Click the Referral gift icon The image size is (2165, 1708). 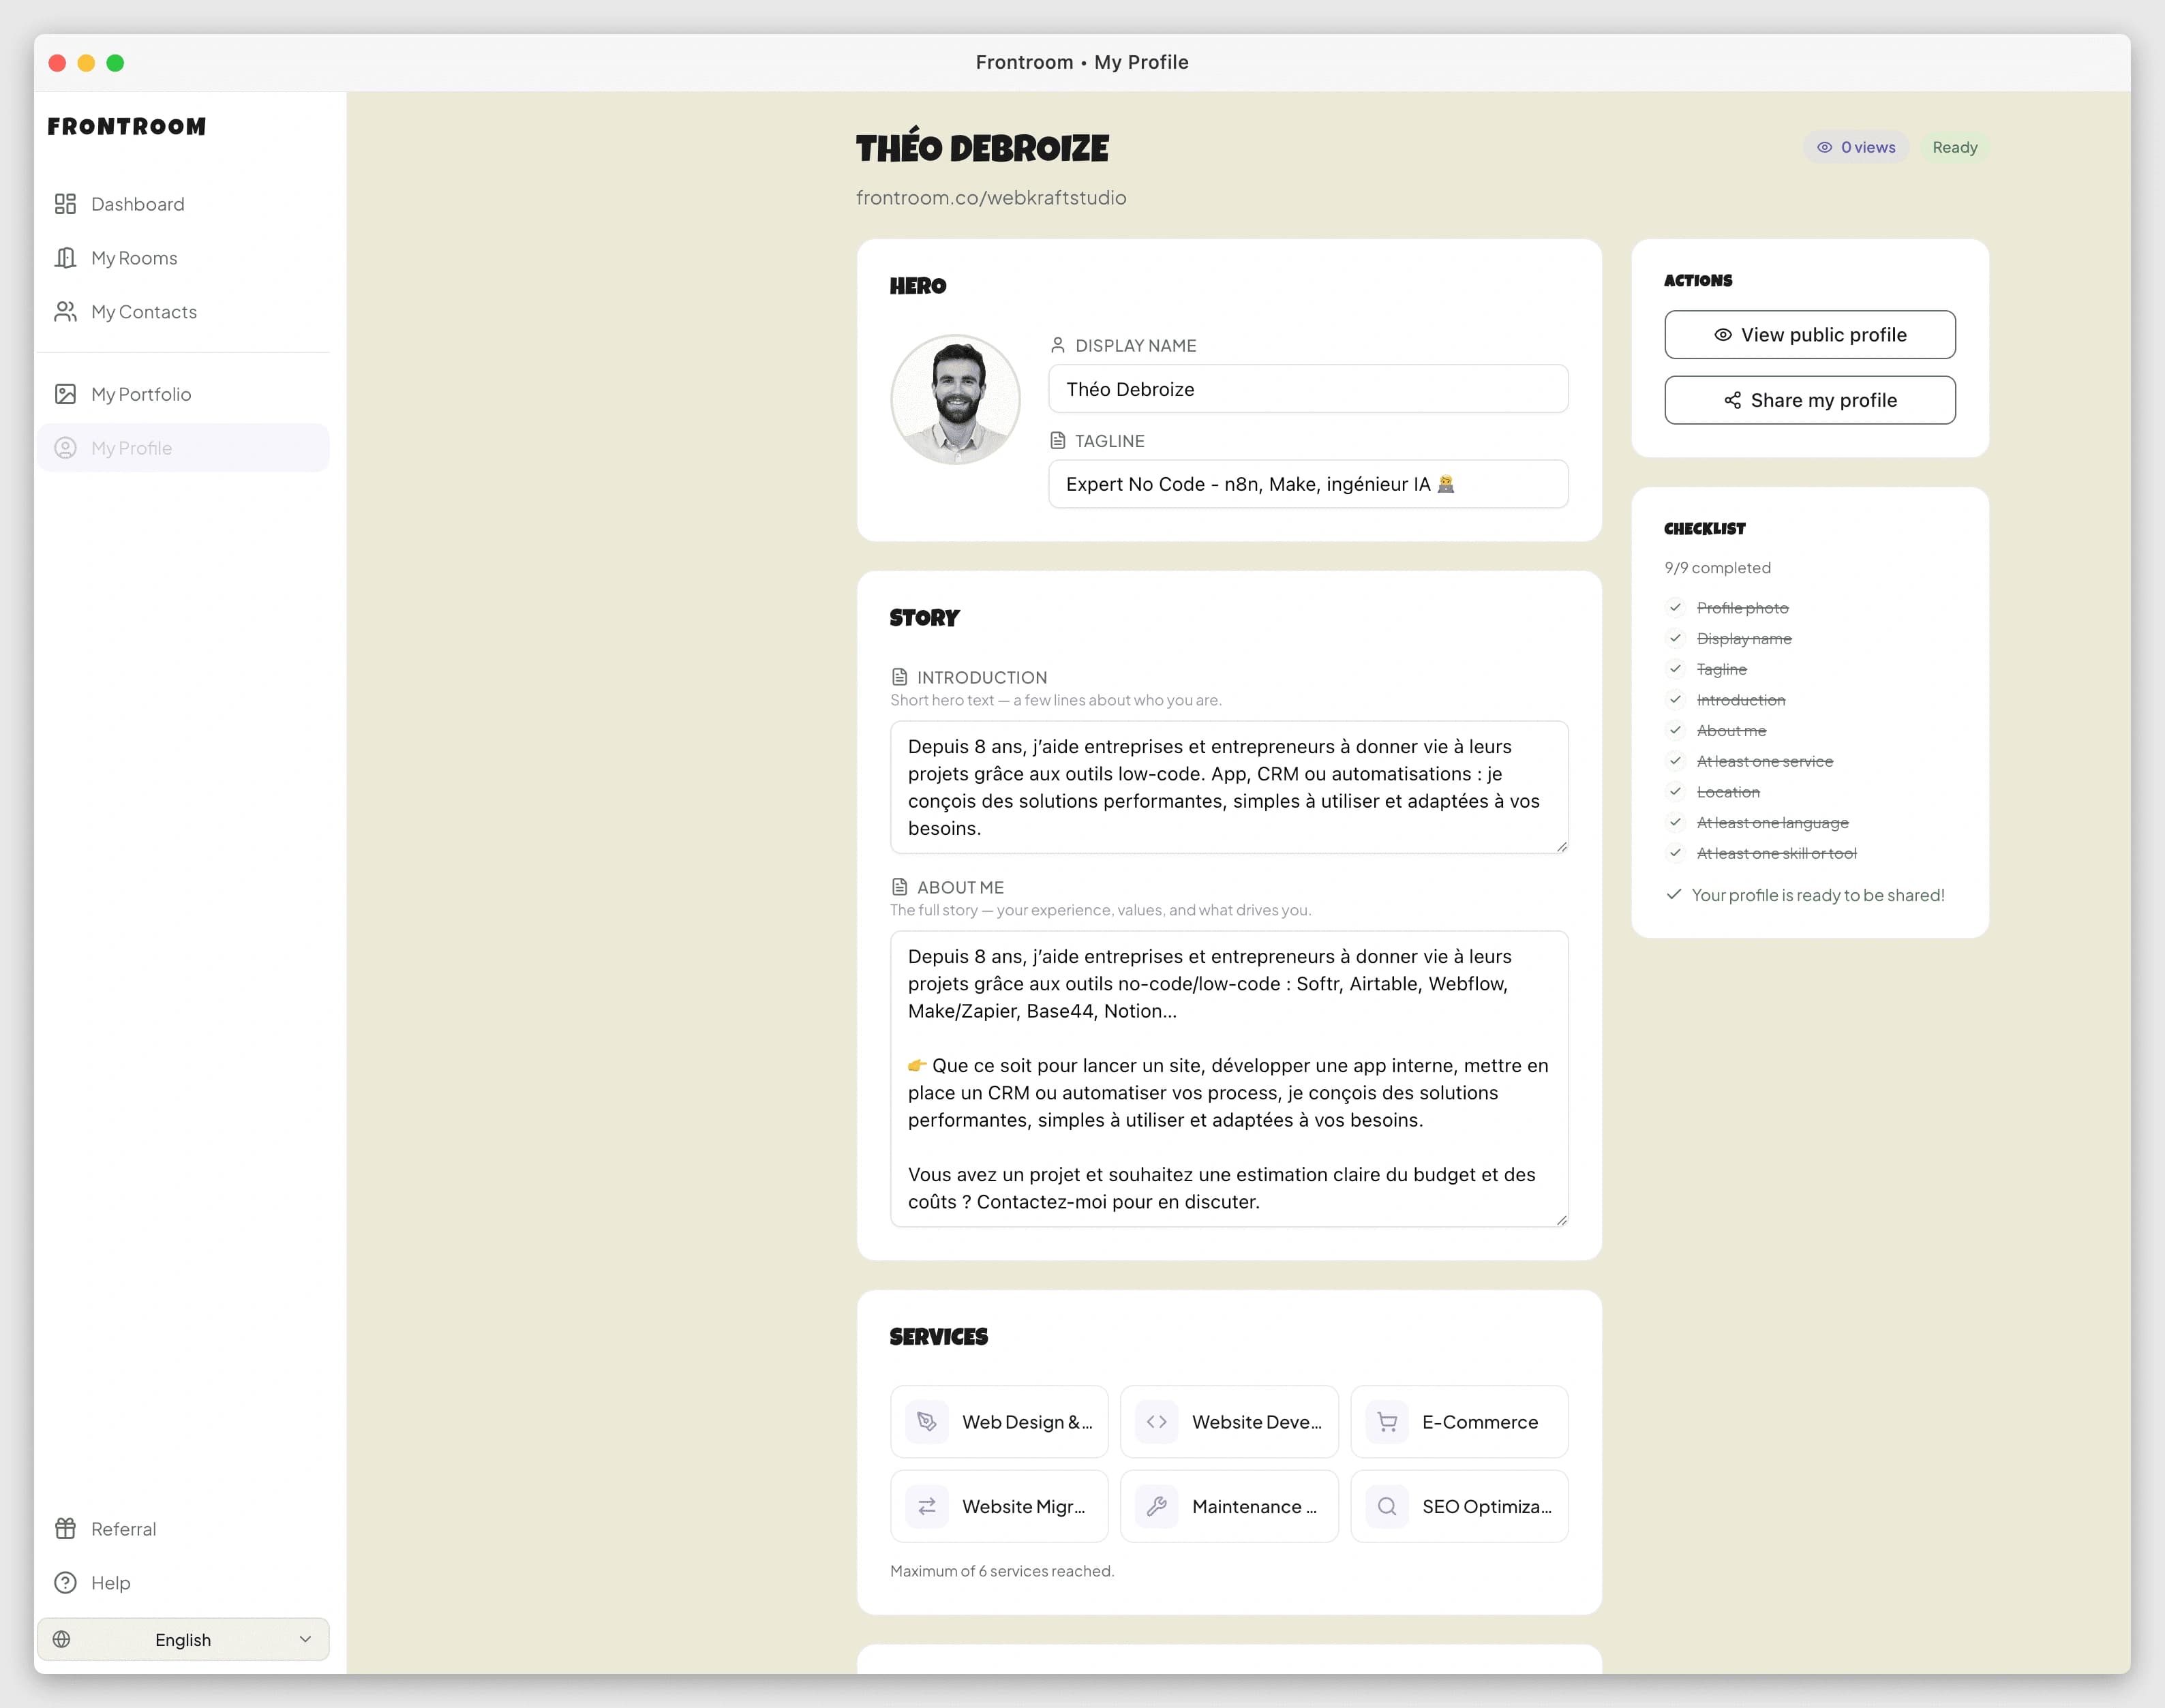click(x=65, y=1528)
